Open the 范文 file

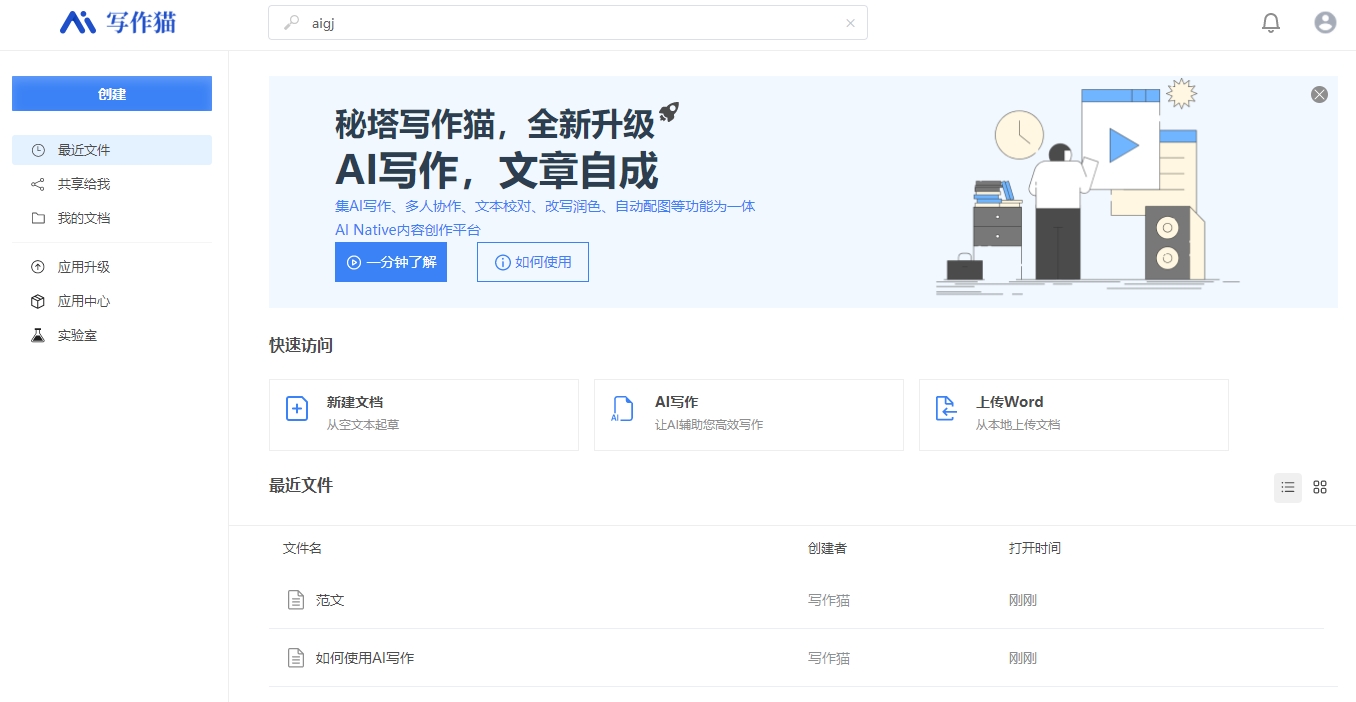pyautogui.click(x=796, y=600)
